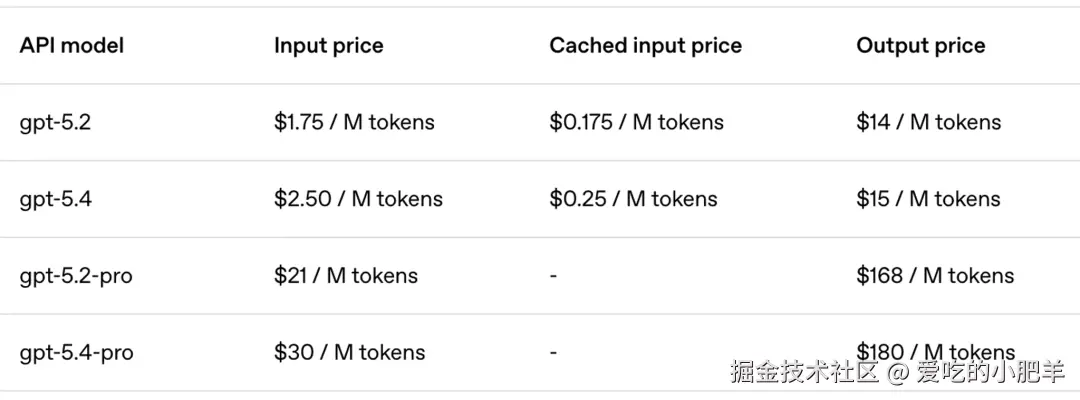Click the gpt-5.2-pro cached price dash
Image resolution: width=1080 pixels, height=400 pixels.
coord(553,276)
